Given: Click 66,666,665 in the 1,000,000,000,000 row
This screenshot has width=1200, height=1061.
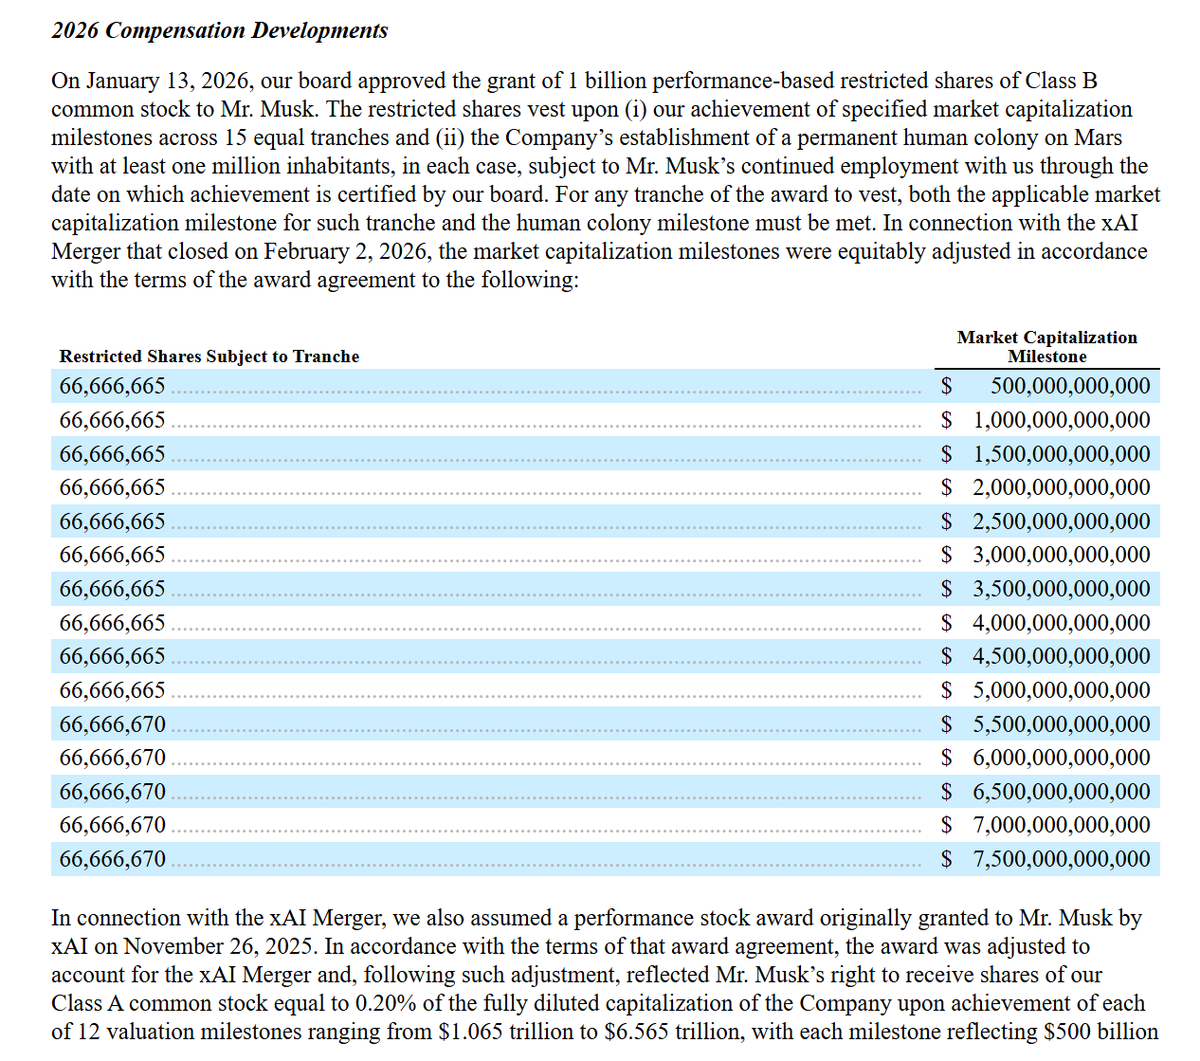Looking at the screenshot, I should click(113, 420).
